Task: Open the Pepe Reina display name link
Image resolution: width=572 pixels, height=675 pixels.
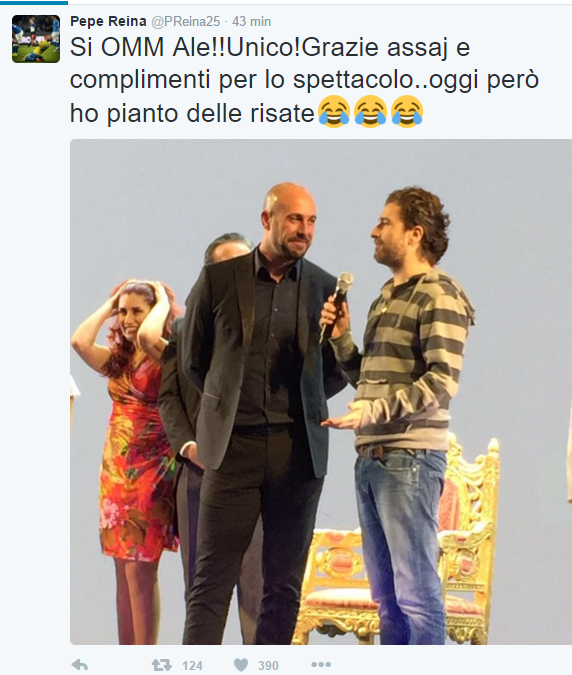Action: pos(108,21)
